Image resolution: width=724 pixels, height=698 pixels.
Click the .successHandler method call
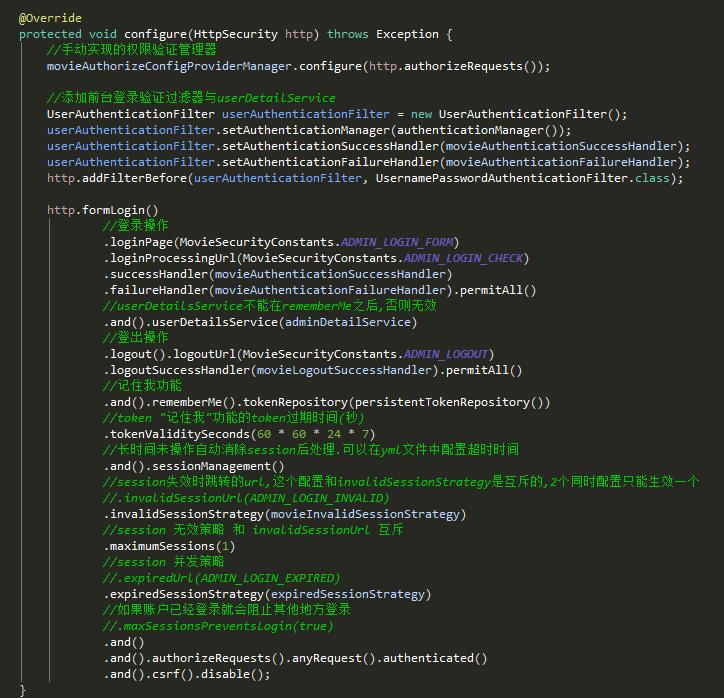pos(156,274)
